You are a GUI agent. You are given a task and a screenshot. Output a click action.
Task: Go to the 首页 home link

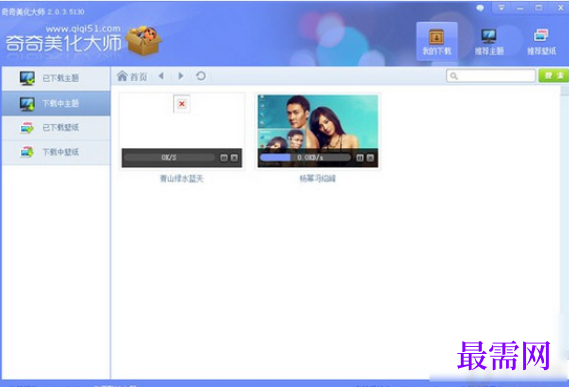tap(132, 76)
